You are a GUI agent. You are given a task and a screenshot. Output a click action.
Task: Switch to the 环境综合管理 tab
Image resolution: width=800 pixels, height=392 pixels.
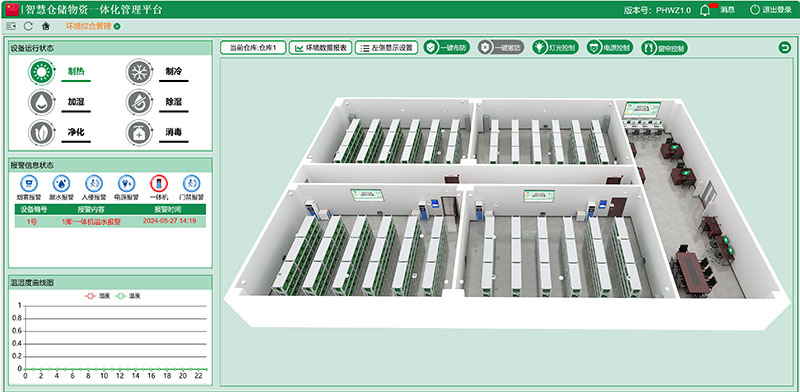pyautogui.click(x=88, y=26)
